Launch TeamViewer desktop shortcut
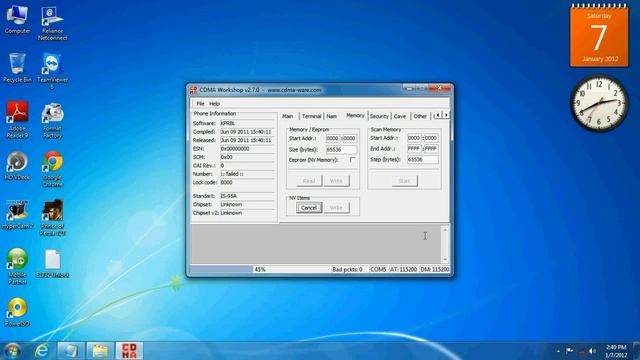Screen dimensions: 640x360 [52, 71]
